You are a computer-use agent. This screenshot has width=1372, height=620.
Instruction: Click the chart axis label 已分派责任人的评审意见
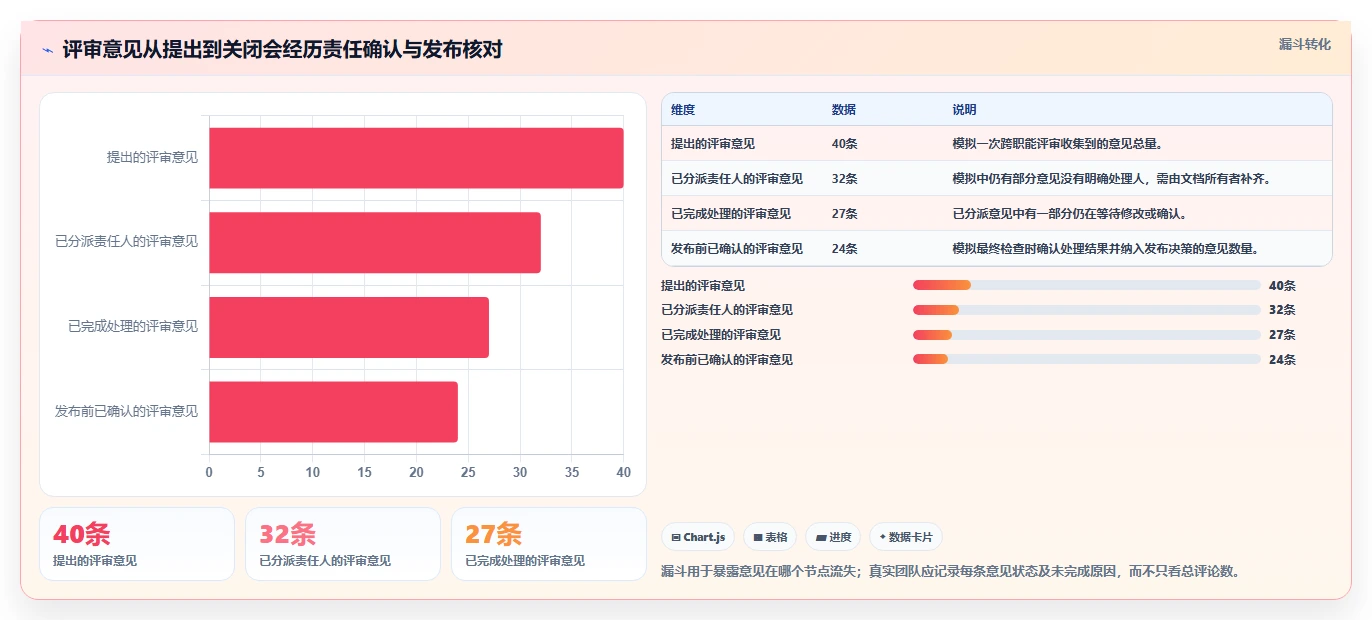tap(127, 242)
